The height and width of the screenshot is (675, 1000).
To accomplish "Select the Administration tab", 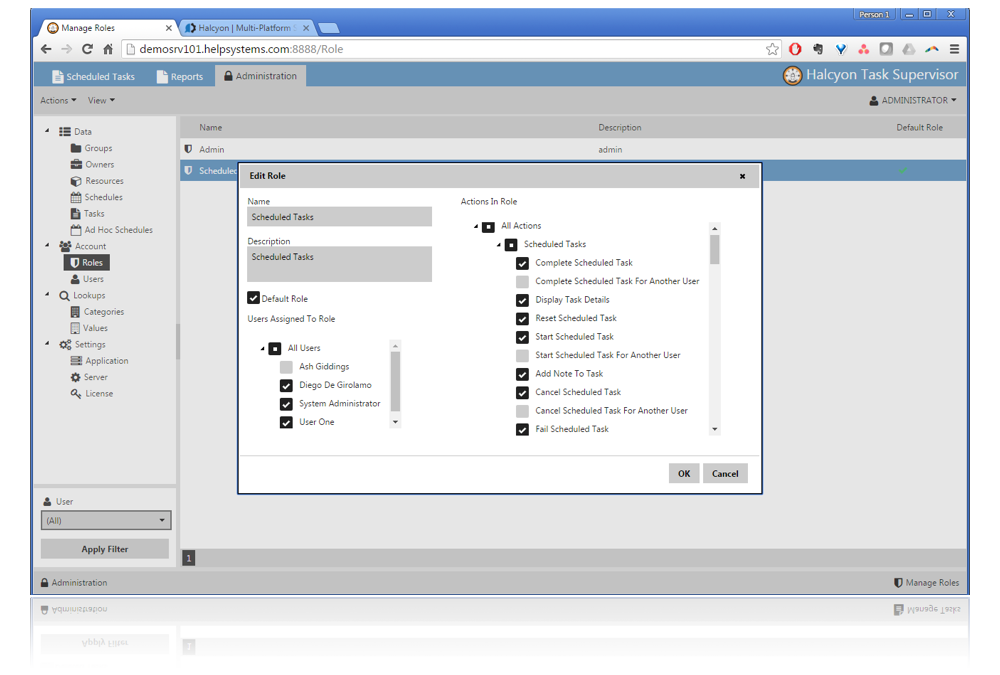I will point(260,76).
